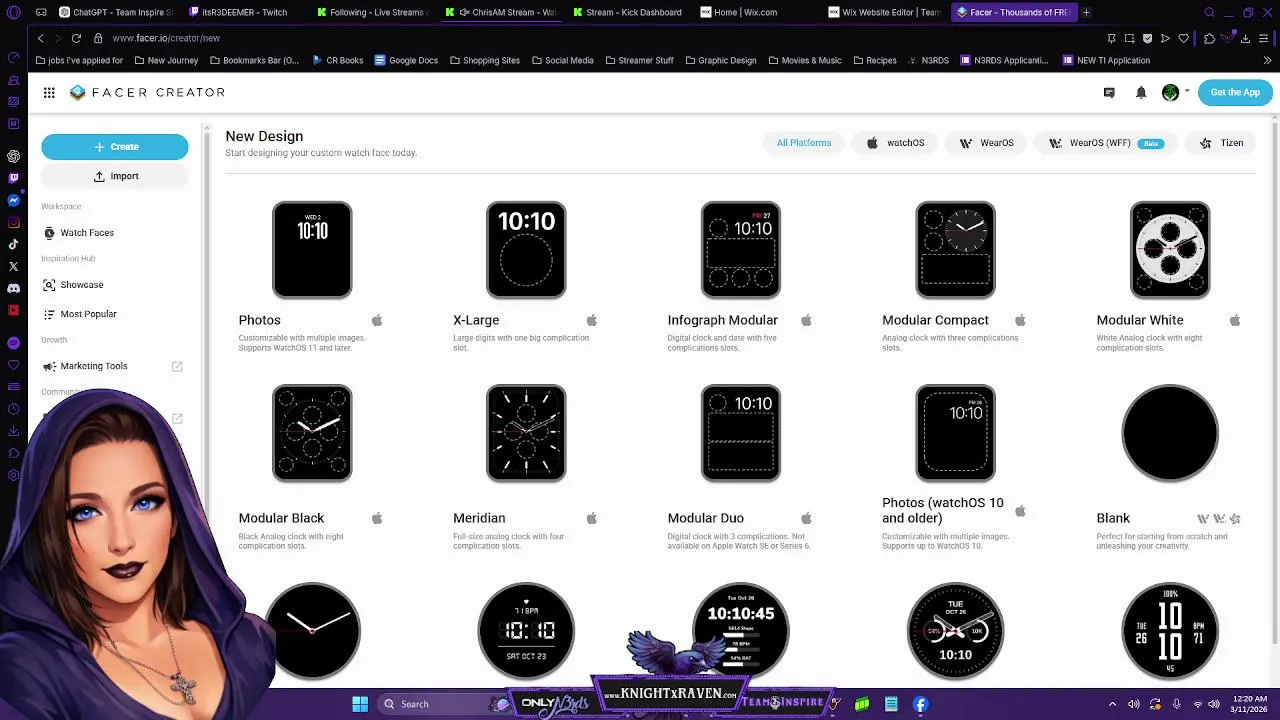Screen dimensions: 1280x720
Task: Open Marketing Tools in the sidebar
Action: coord(94,366)
